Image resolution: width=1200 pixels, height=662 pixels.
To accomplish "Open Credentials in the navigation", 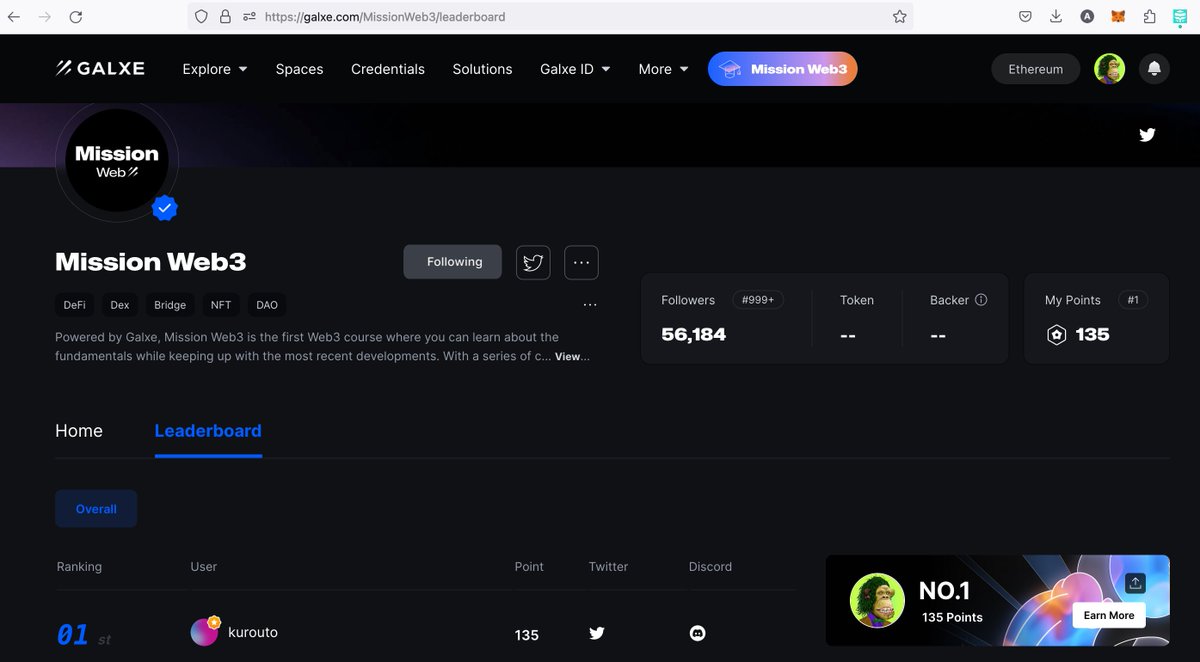I will [x=388, y=69].
